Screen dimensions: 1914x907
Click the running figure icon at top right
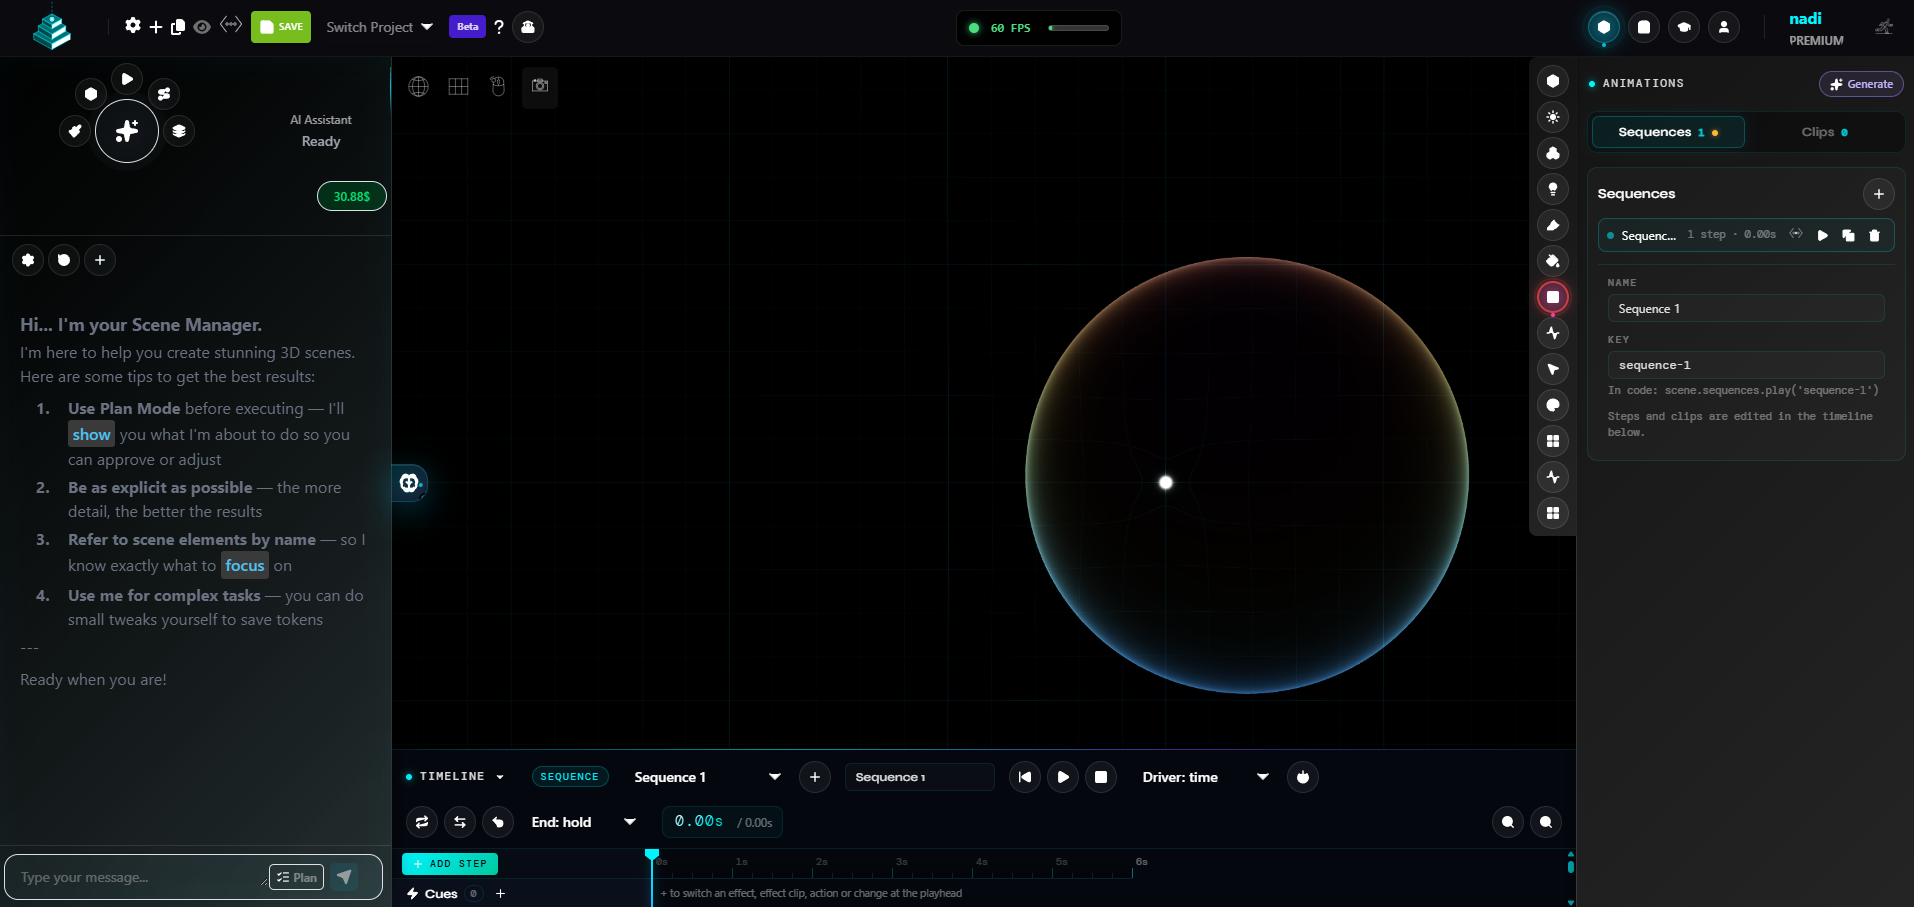coord(1884,27)
